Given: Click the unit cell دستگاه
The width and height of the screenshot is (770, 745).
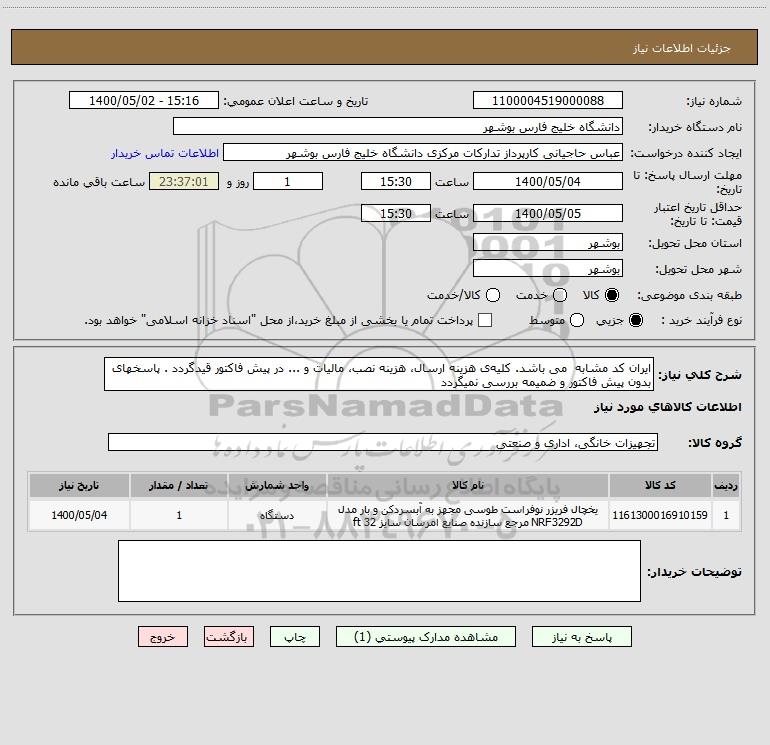Looking at the screenshot, I should click(x=277, y=515).
